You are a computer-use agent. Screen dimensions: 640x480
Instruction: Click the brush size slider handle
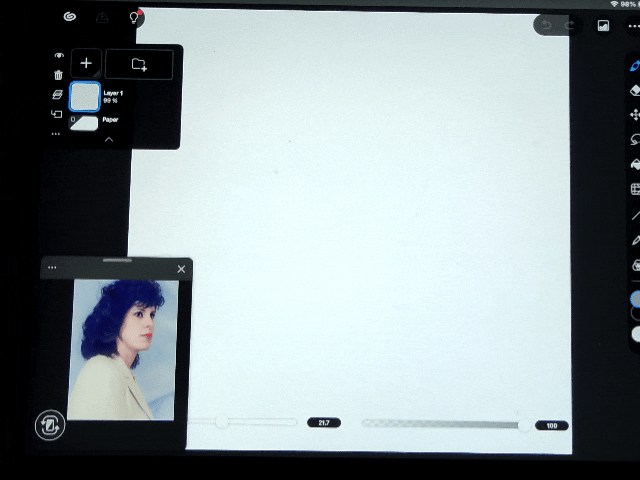pyautogui.click(x=222, y=421)
